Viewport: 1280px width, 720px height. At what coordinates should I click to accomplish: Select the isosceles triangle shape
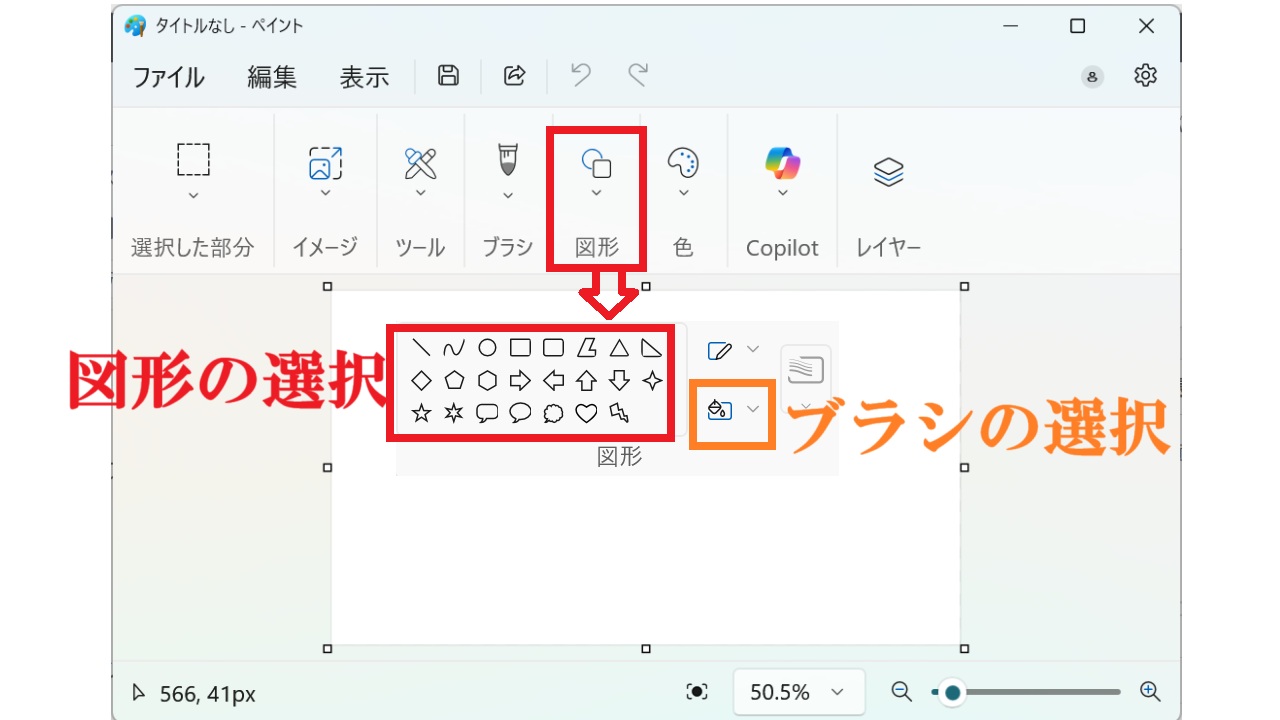619,348
